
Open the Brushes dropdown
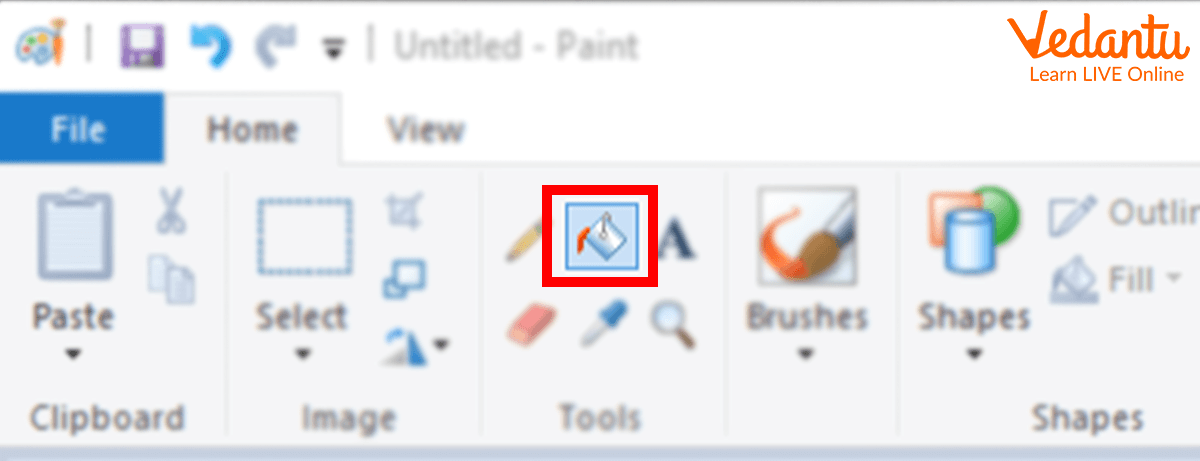coord(806,353)
